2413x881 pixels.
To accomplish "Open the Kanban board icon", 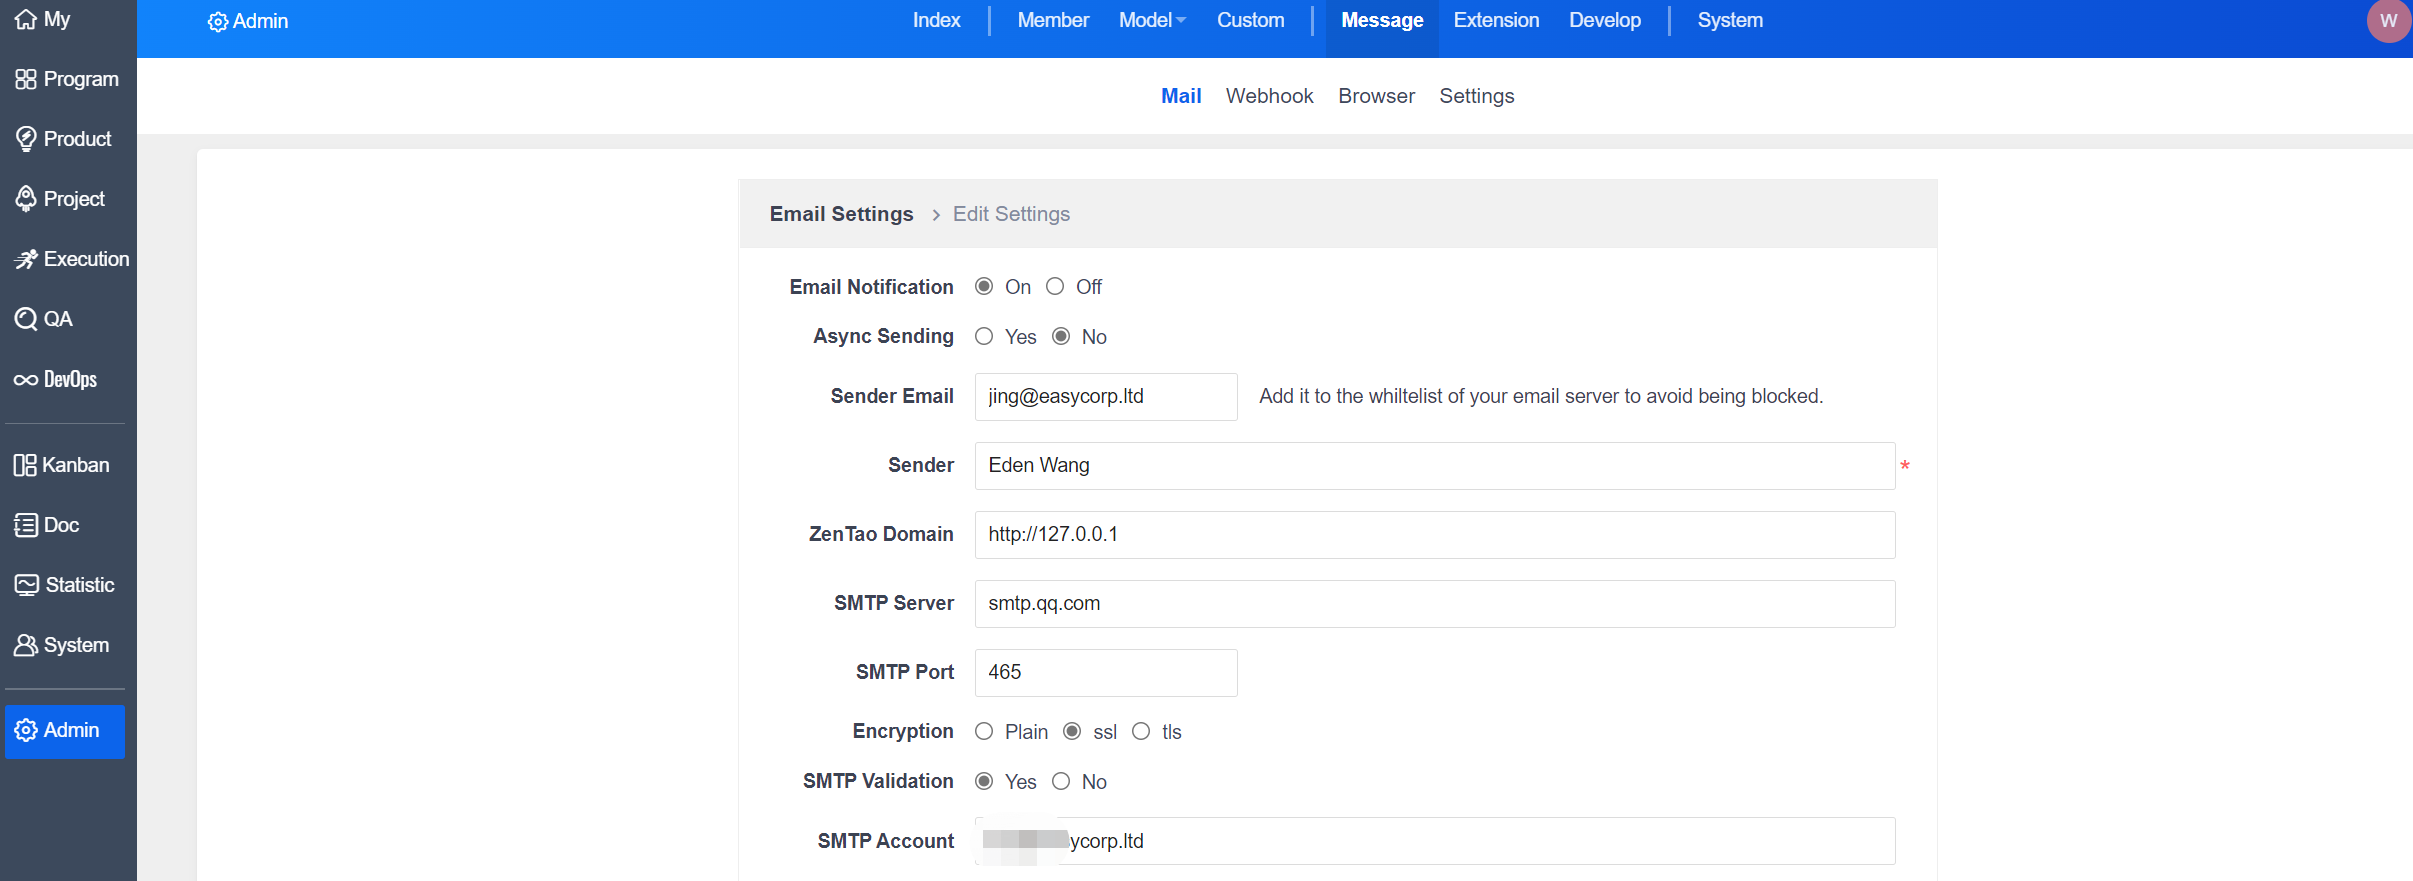I will [x=25, y=465].
